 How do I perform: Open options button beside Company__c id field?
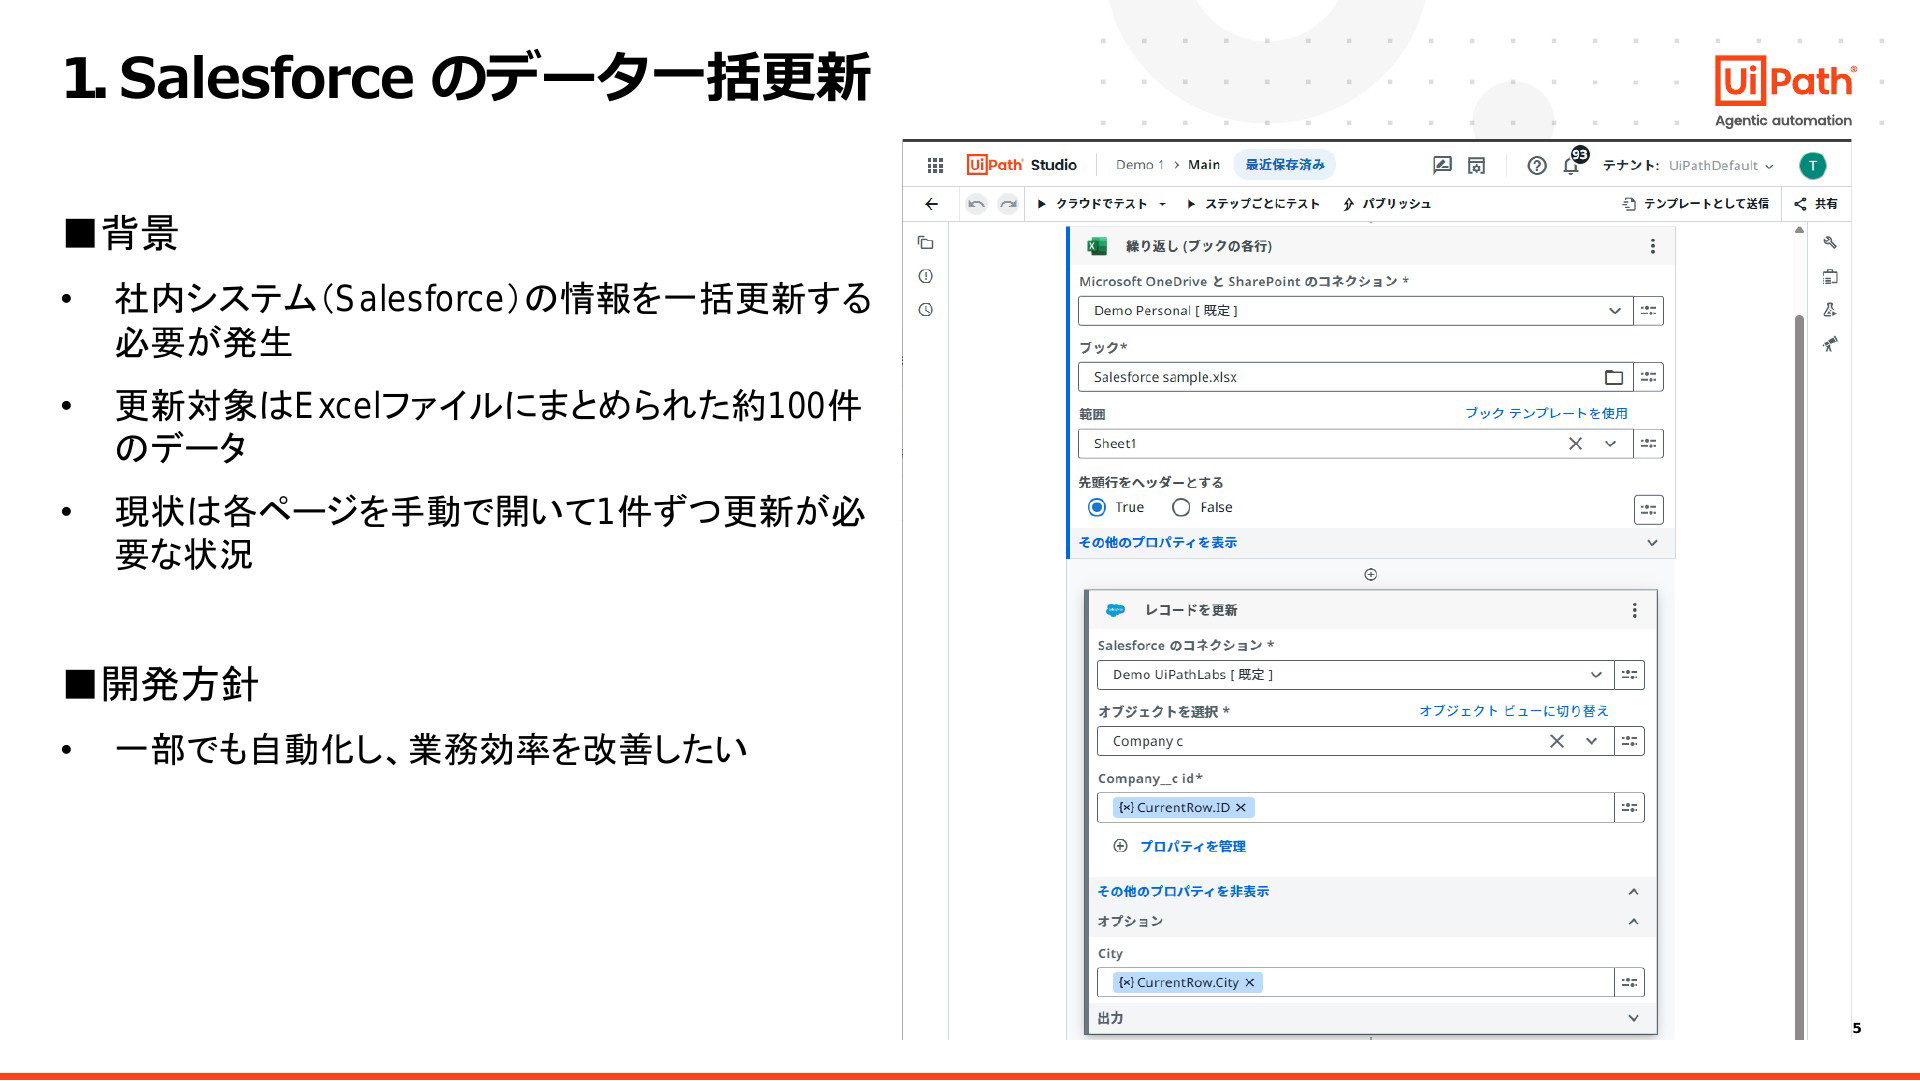(1630, 808)
